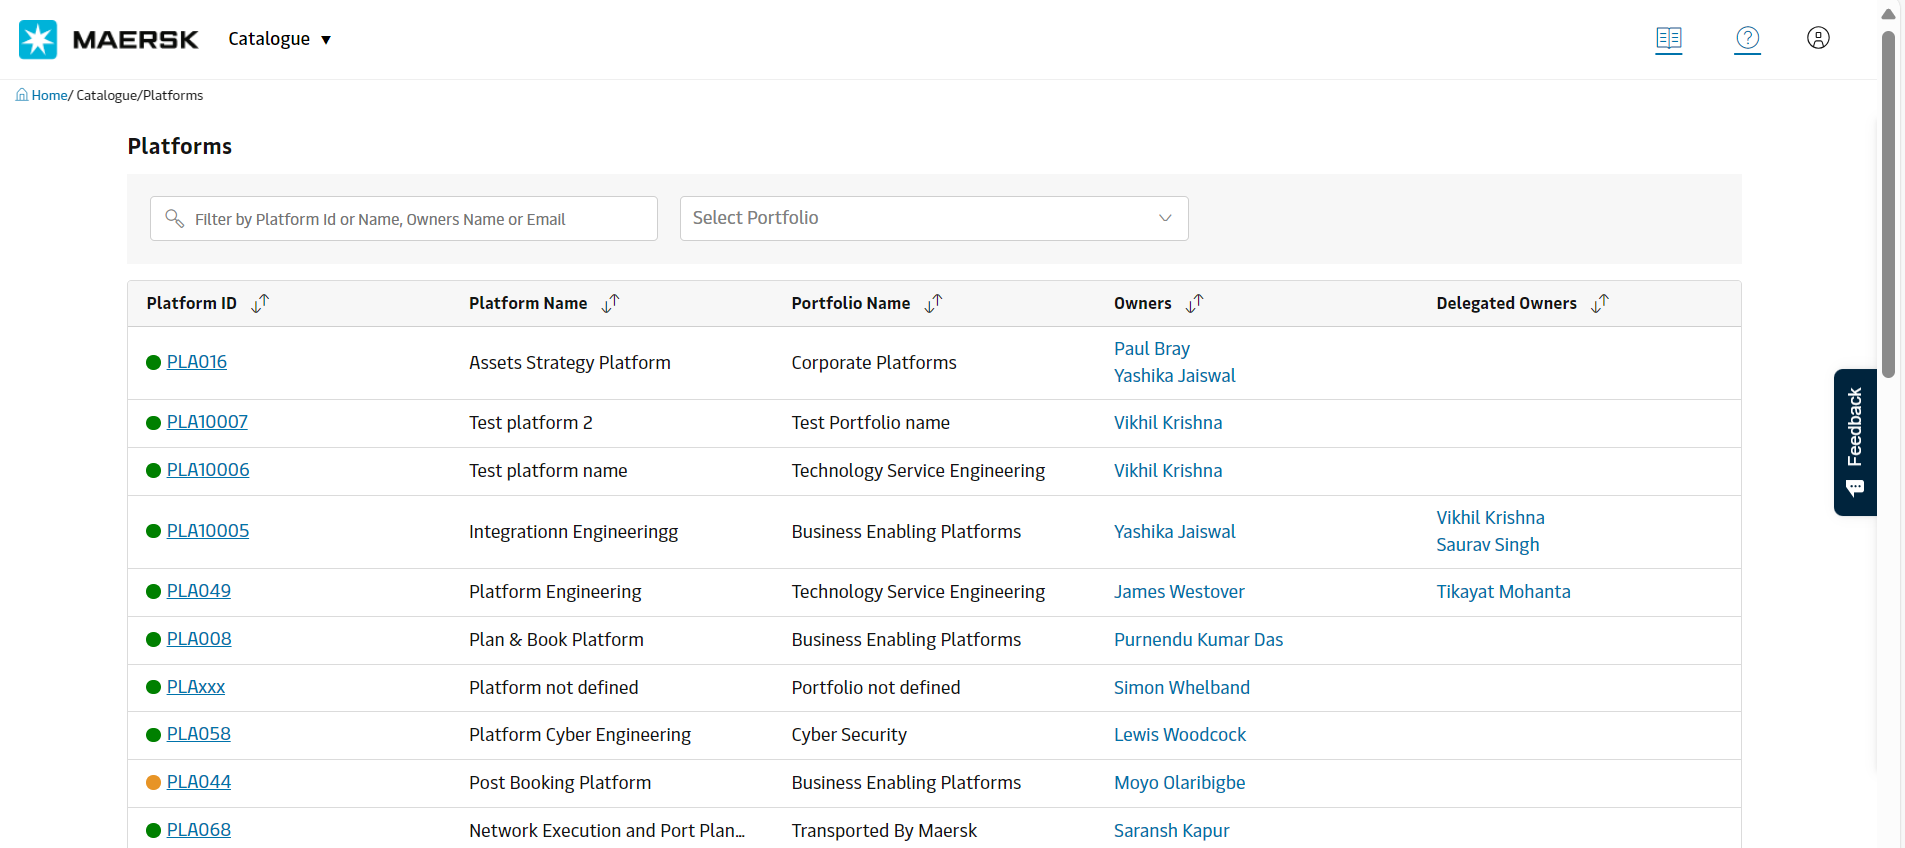Sort by Portfolio Name column
Image resolution: width=1905 pixels, height=848 pixels.
pyautogui.click(x=934, y=303)
